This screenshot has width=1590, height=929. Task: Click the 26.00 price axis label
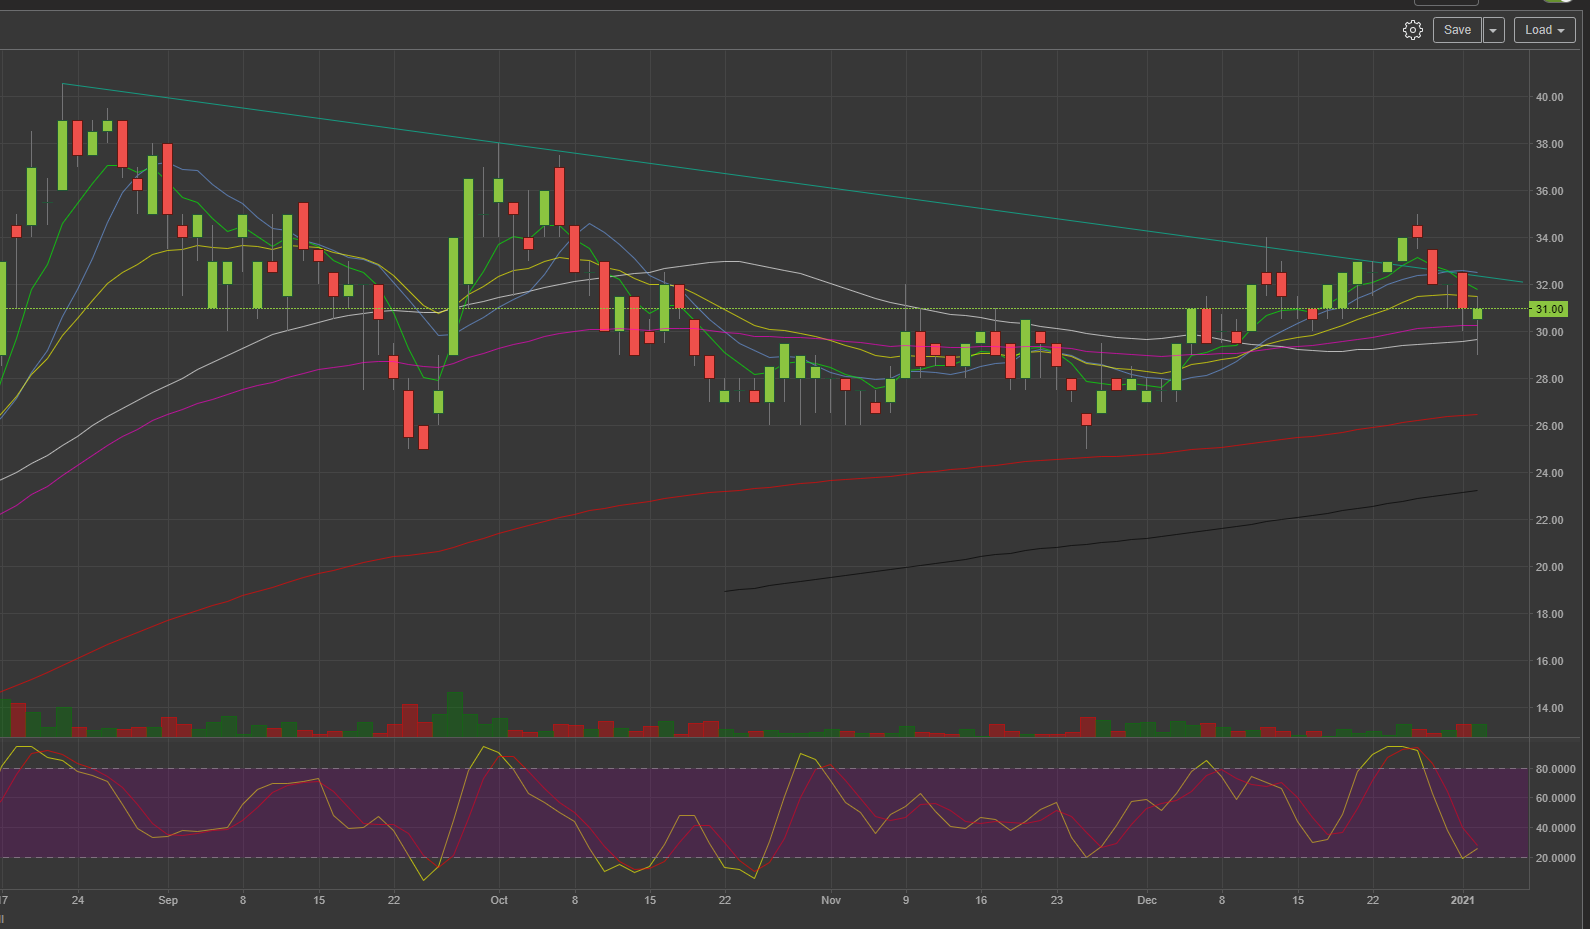[x=1549, y=426]
